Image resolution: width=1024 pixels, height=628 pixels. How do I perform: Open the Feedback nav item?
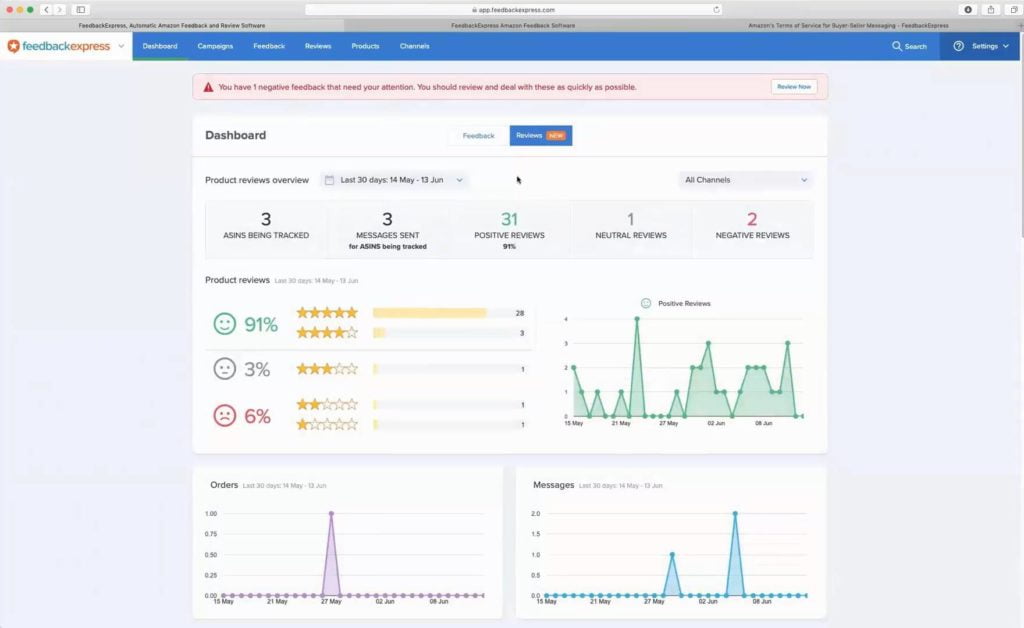[269, 46]
